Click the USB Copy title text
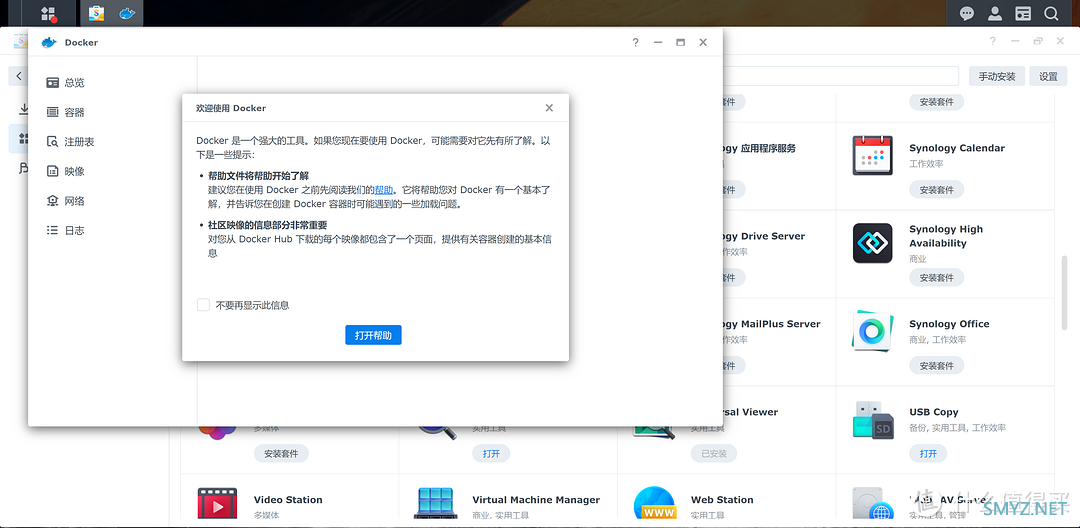Screen dimensions: 1080x528 point(933,412)
